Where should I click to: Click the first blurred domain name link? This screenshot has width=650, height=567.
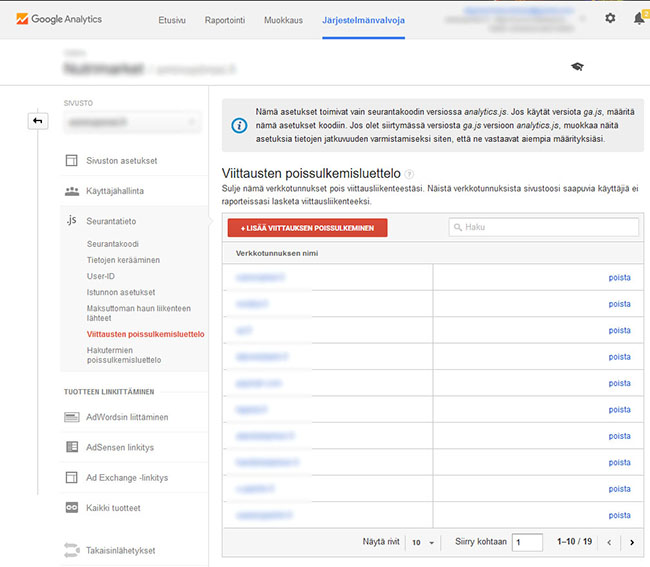tap(260, 277)
